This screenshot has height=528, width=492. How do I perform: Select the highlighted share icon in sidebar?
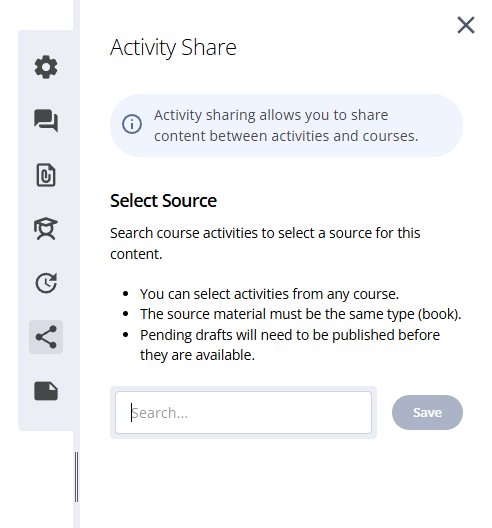(x=46, y=337)
